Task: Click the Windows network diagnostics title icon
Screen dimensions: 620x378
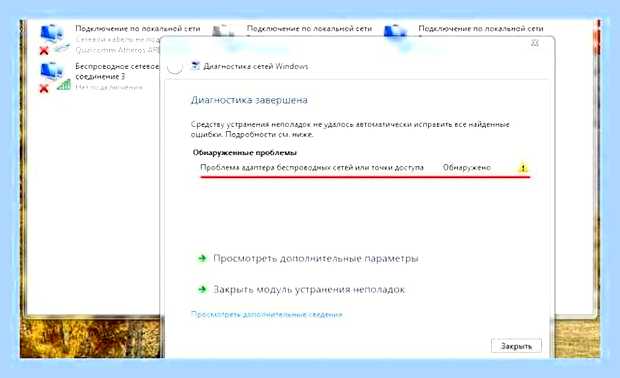Action: click(195, 66)
